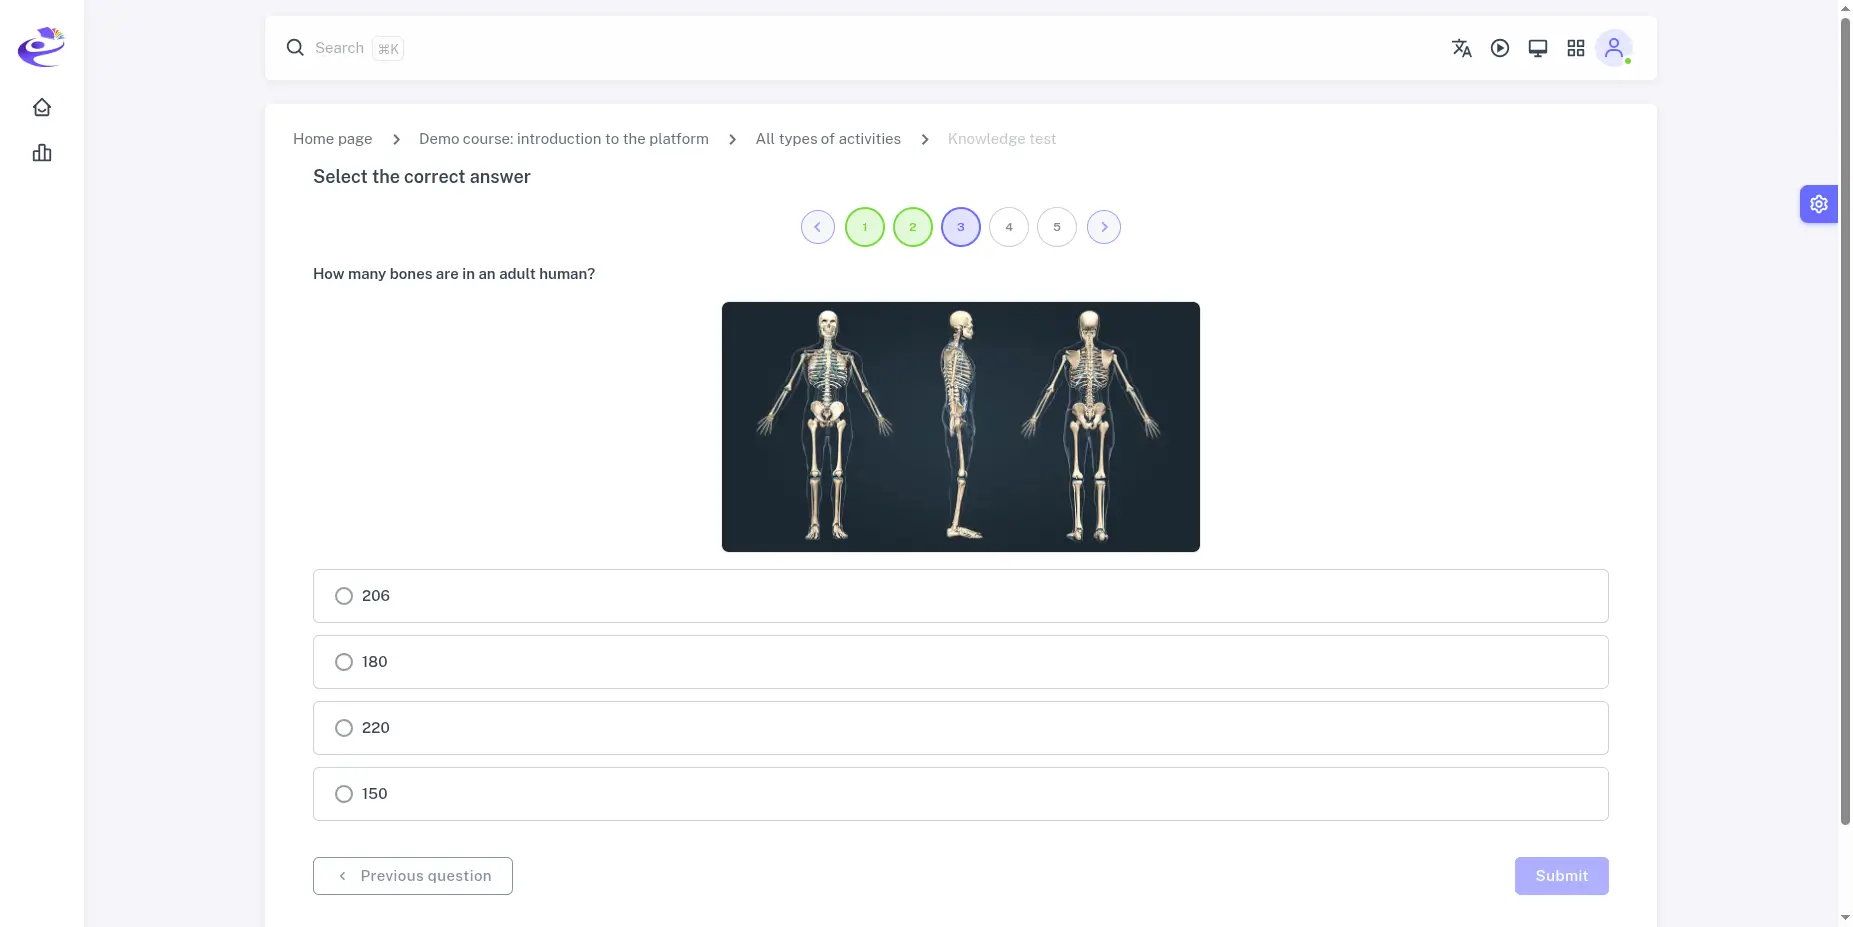Click the Previous question button
The image size is (1853, 927).
click(x=413, y=876)
